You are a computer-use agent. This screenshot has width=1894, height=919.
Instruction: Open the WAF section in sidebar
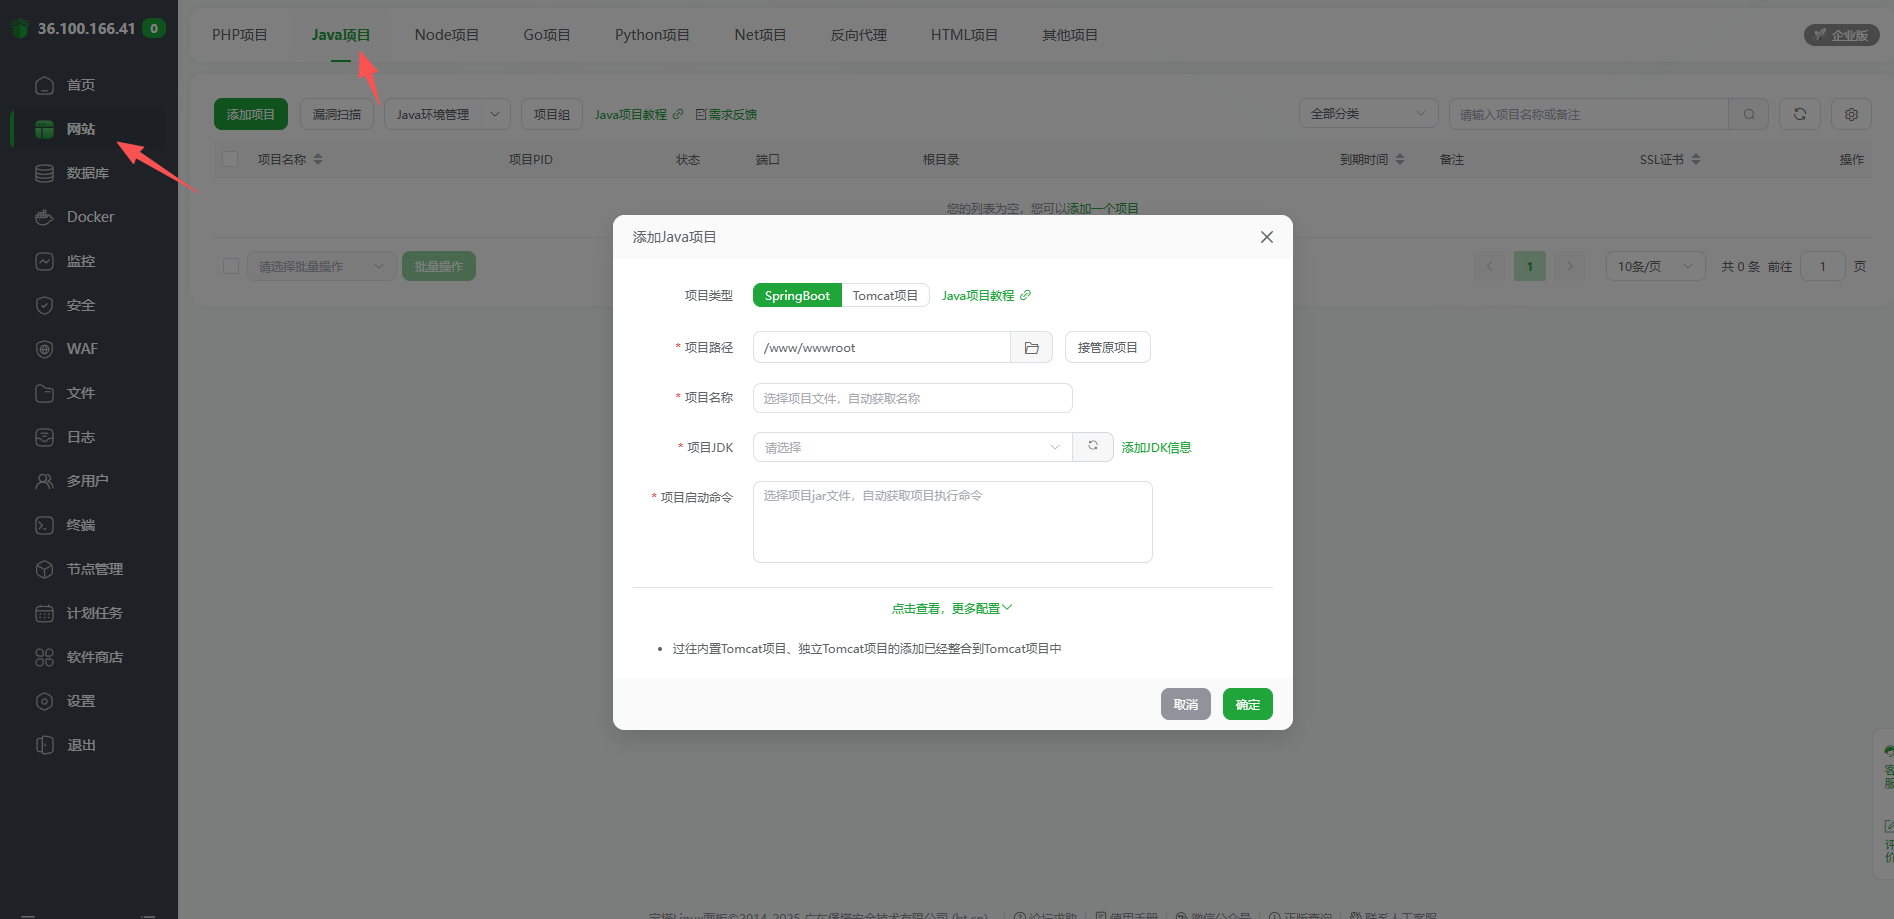(x=80, y=348)
